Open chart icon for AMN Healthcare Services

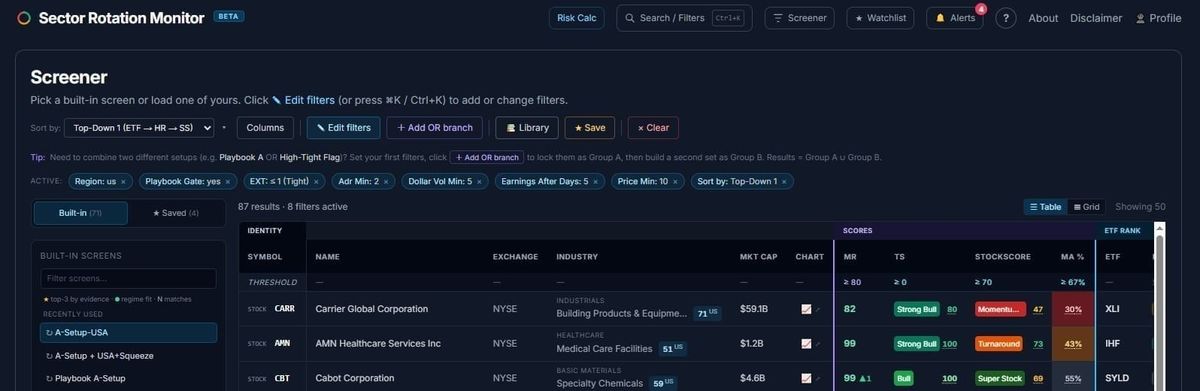click(x=806, y=344)
